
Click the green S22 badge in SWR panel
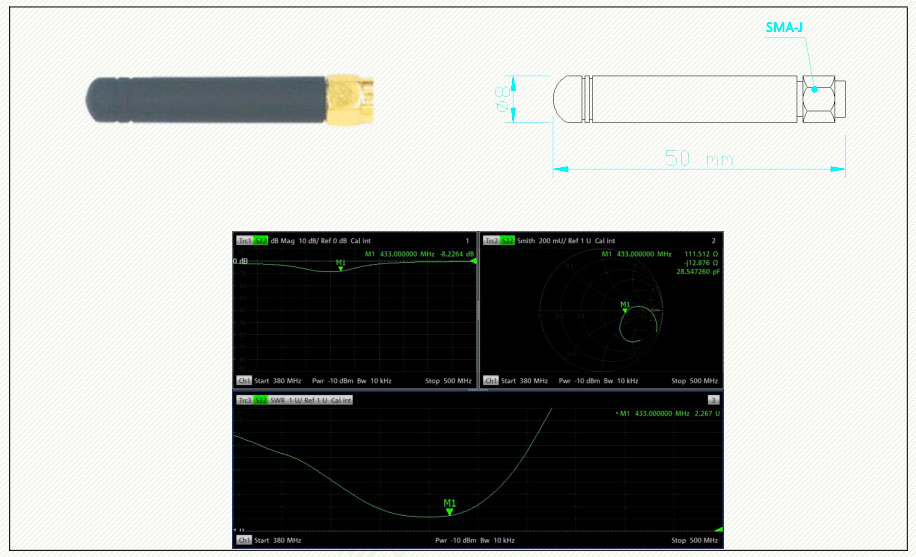tap(260, 400)
